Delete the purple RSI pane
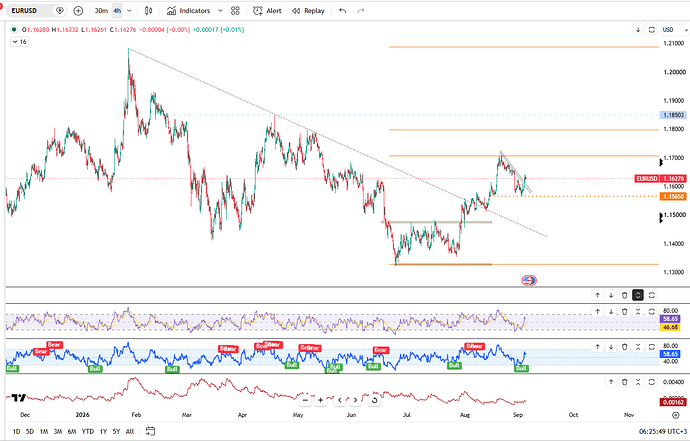The image size is (690, 441). 624,311
